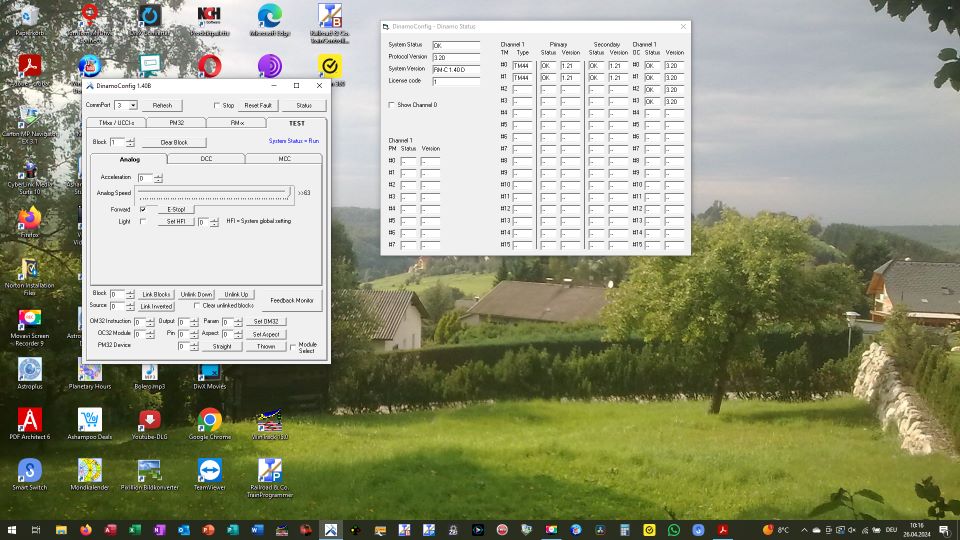
Task: Switch to the PM32 tab
Action: click(x=175, y=123)
